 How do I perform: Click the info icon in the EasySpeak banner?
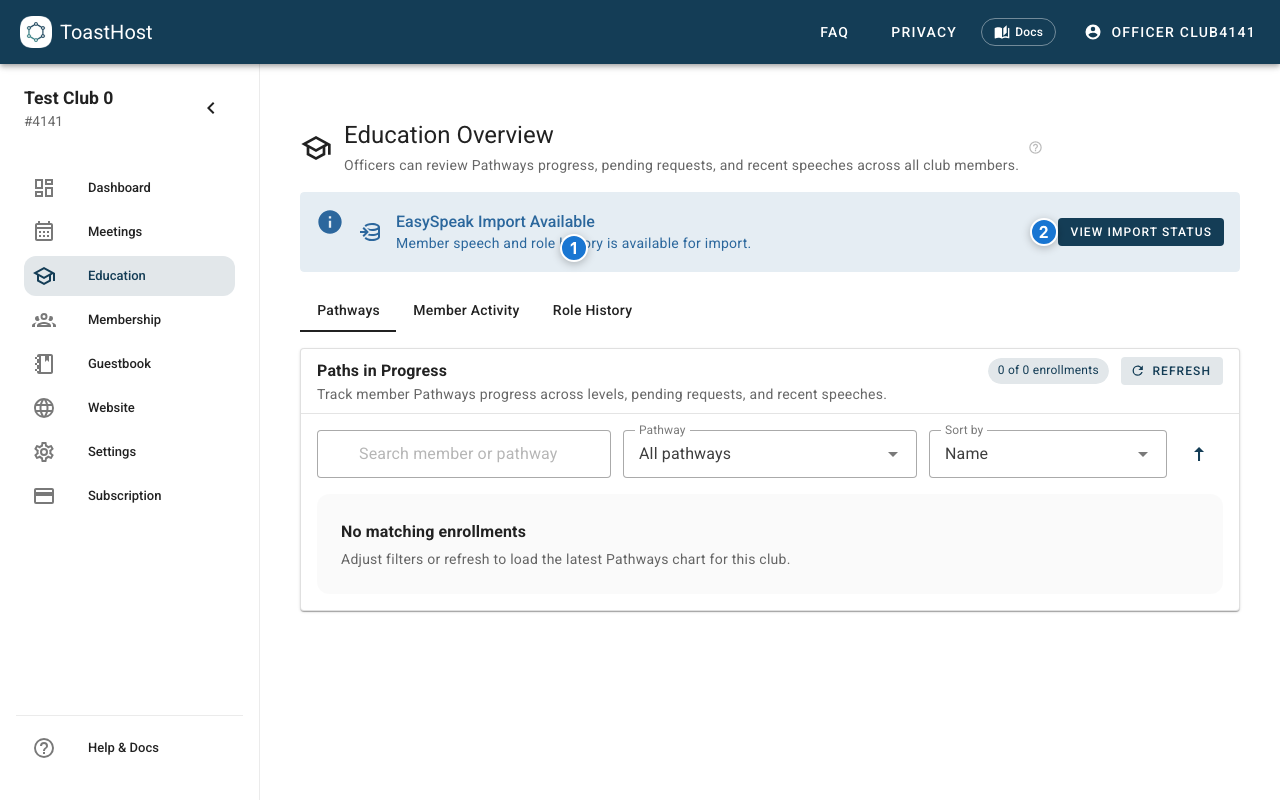pyautogui.click(x=329, y=222)
